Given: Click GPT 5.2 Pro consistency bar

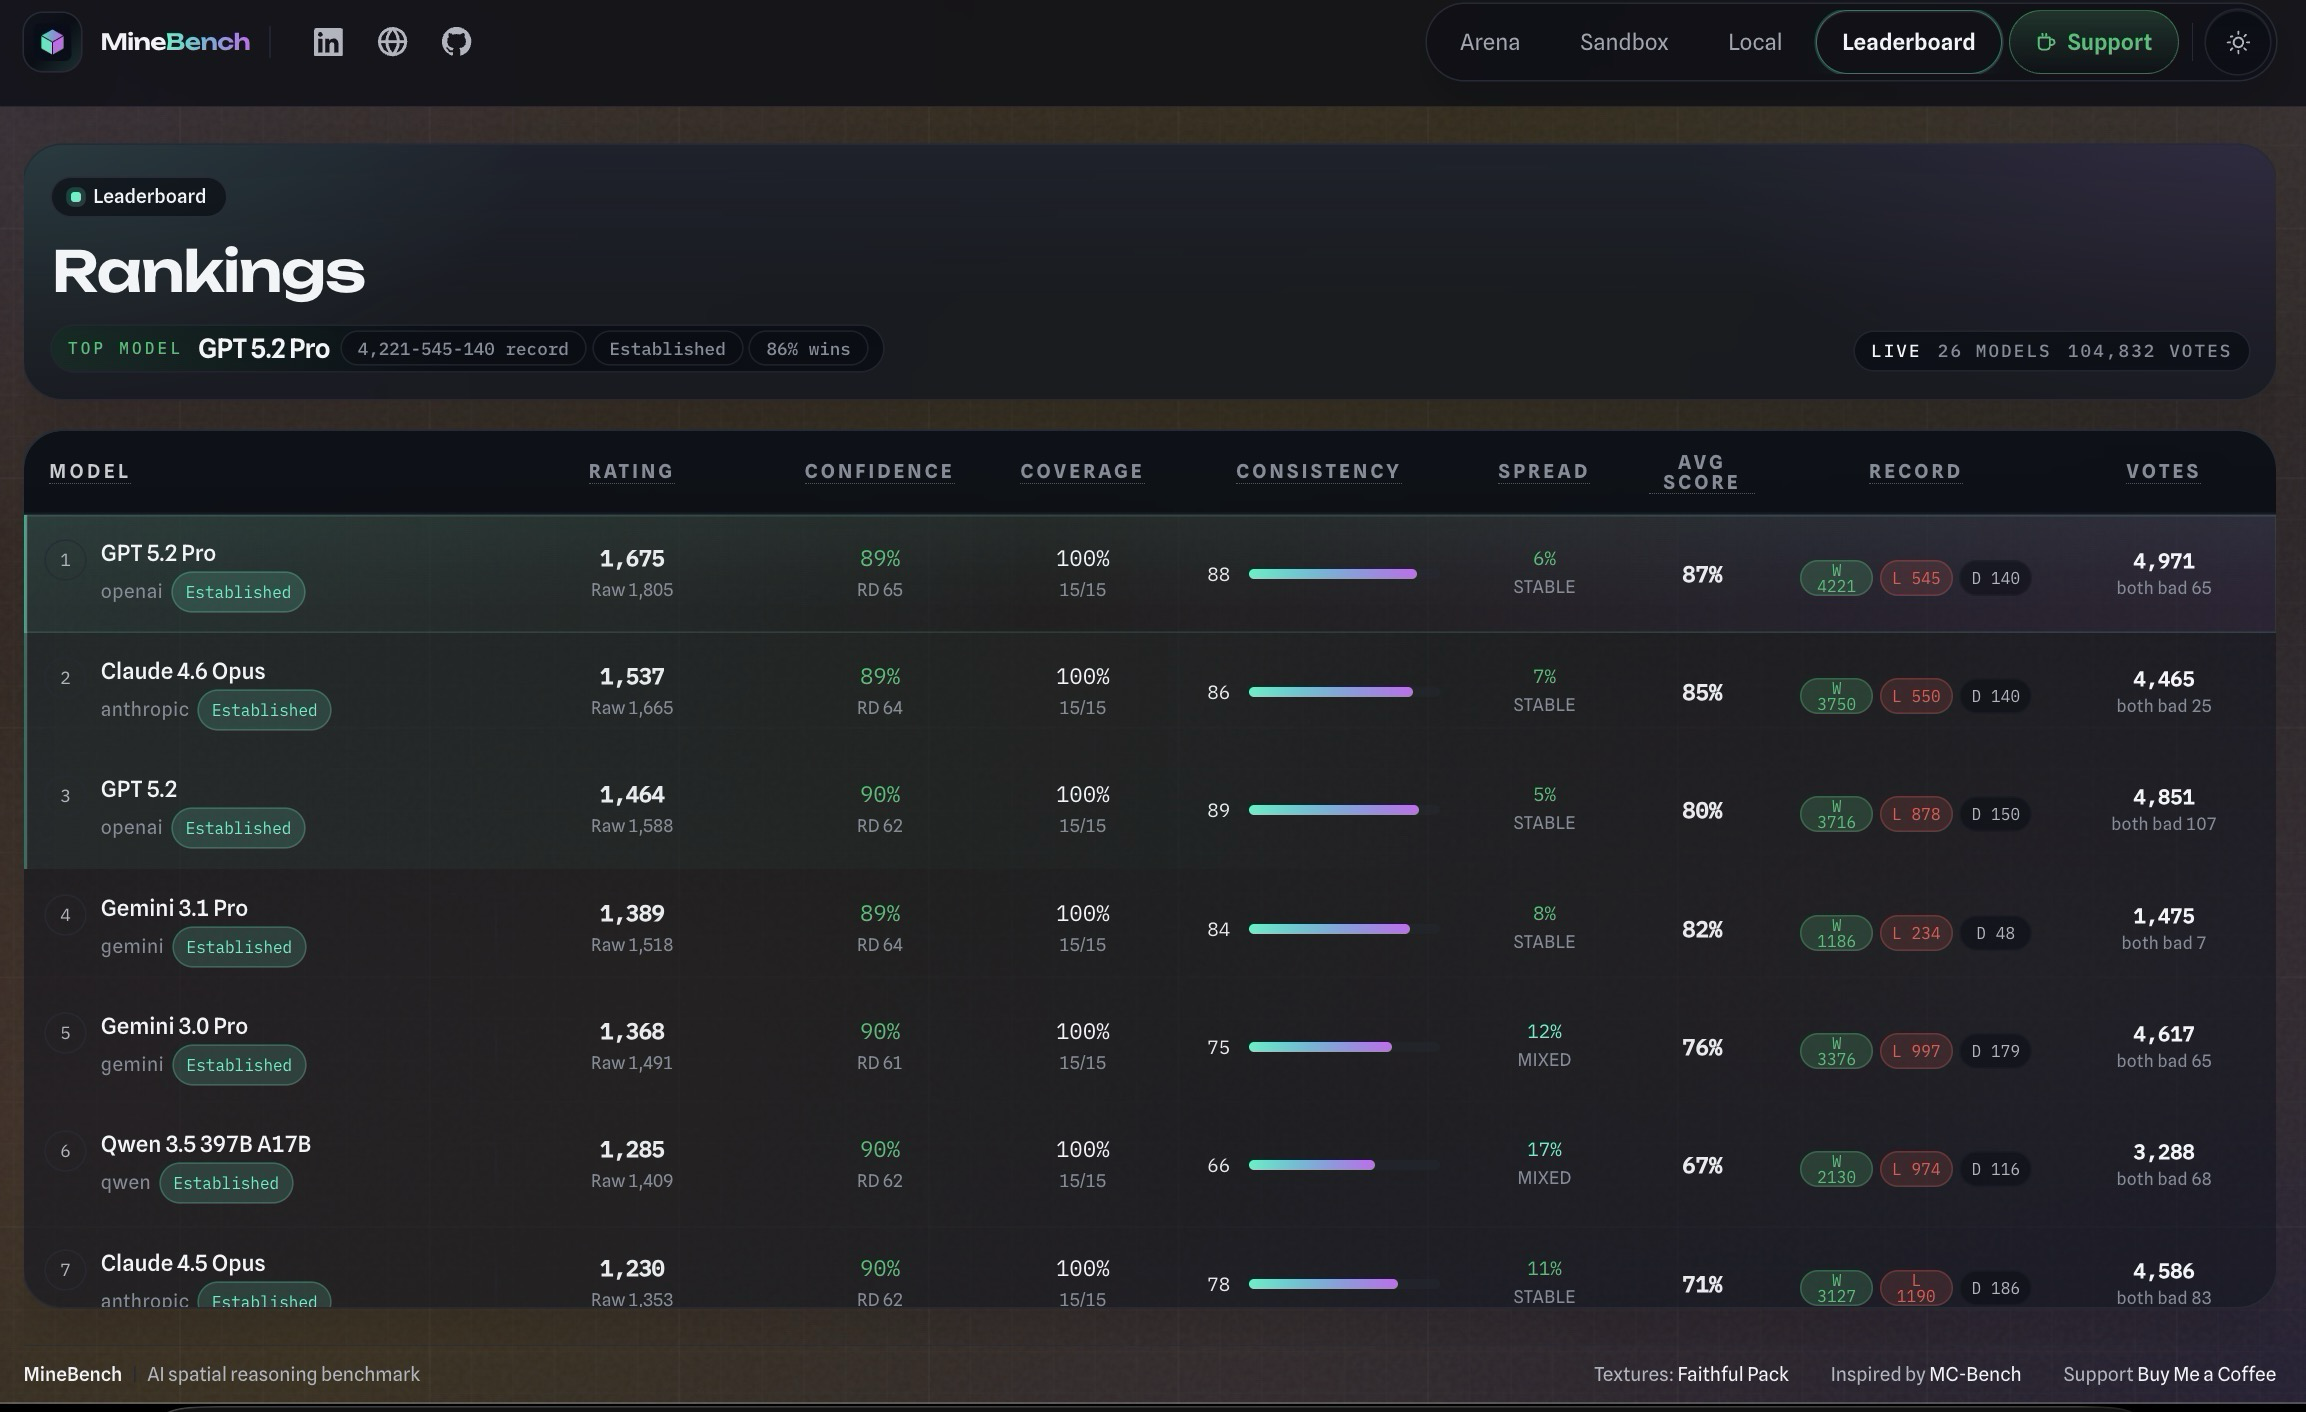Looking at the screenshot, I should [x=1332, y=574].
